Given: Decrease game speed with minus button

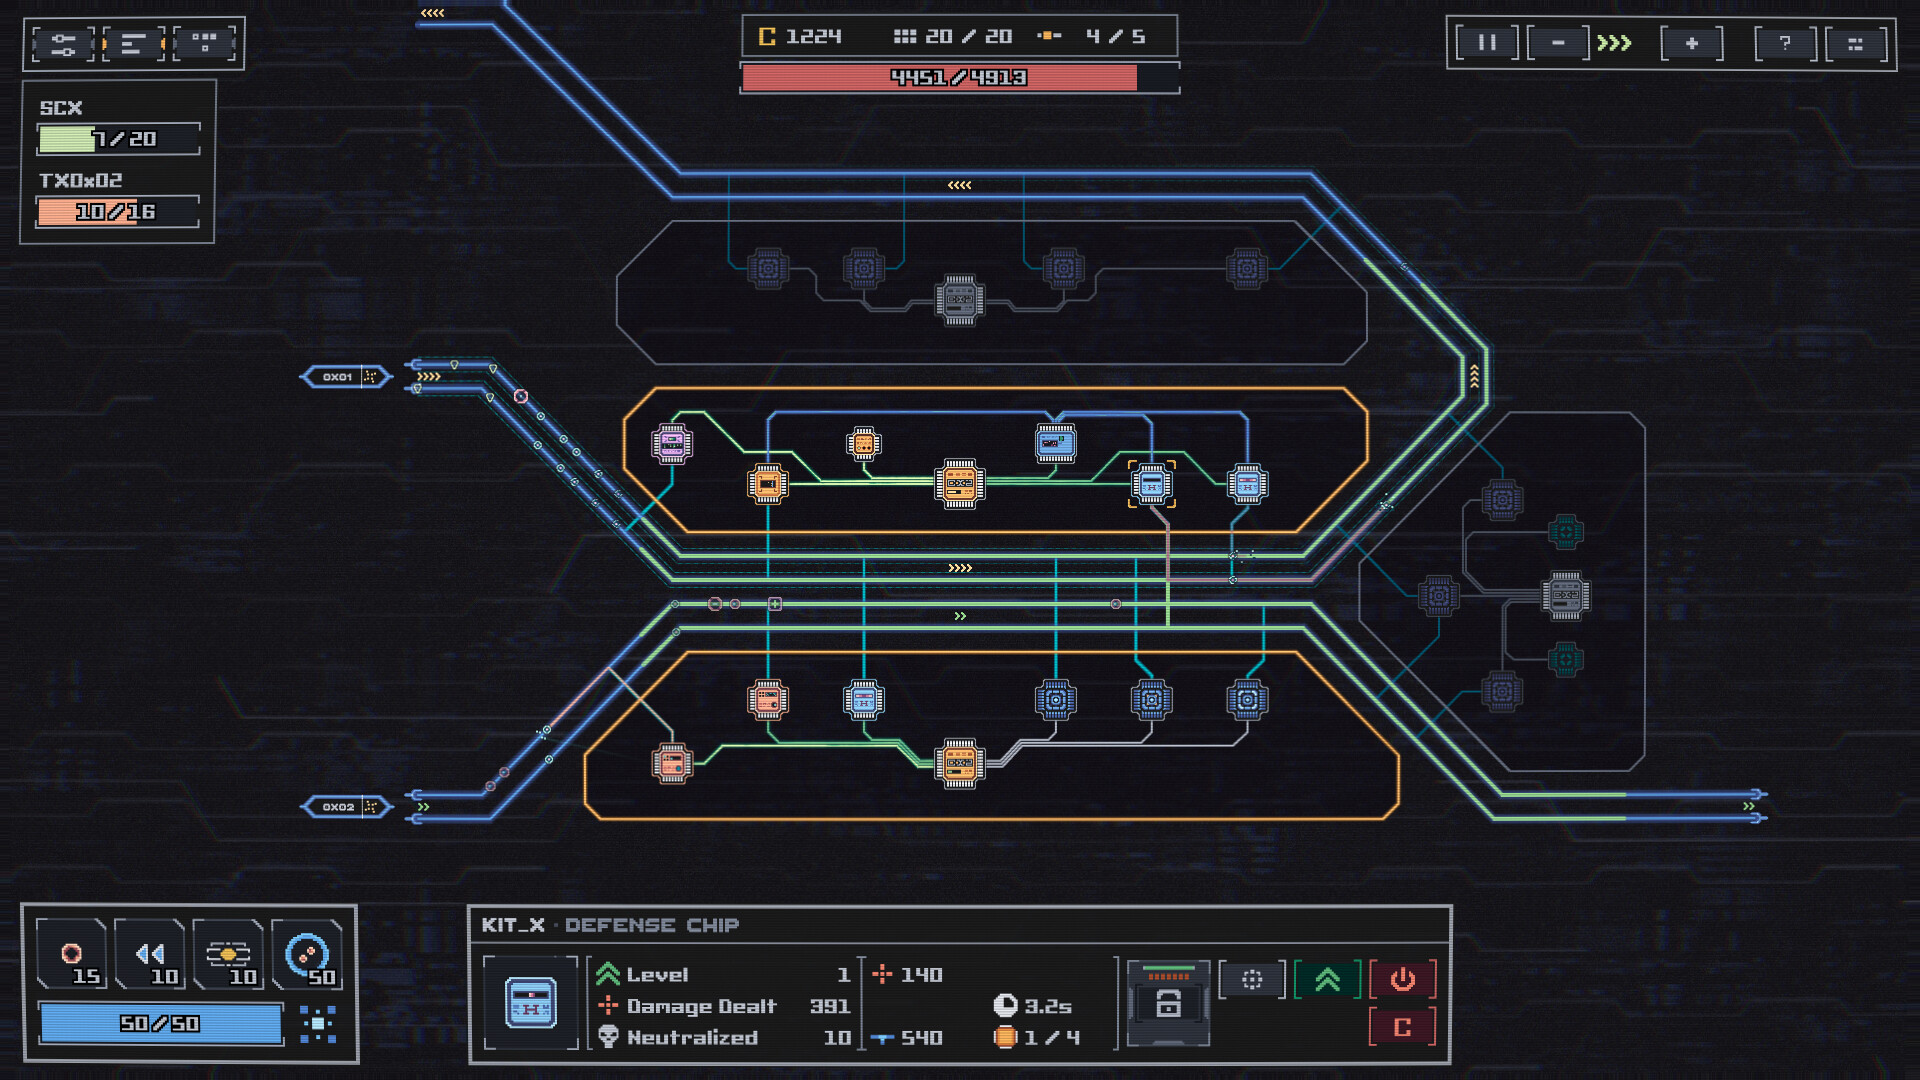Looking at the screenshot, I should point(1558,43).
